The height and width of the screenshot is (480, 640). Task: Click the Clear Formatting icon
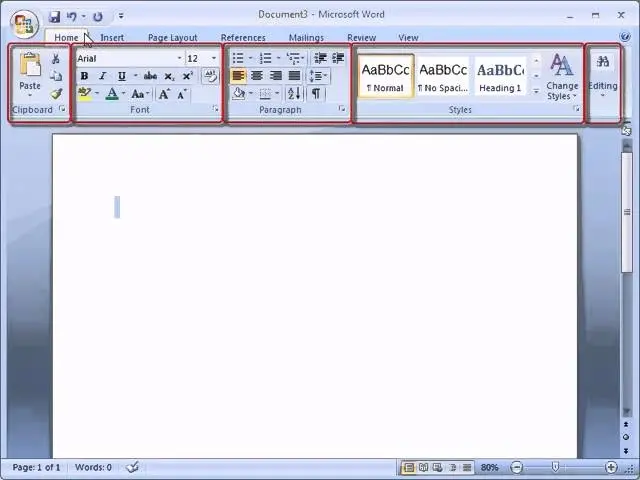coord(210,76)
